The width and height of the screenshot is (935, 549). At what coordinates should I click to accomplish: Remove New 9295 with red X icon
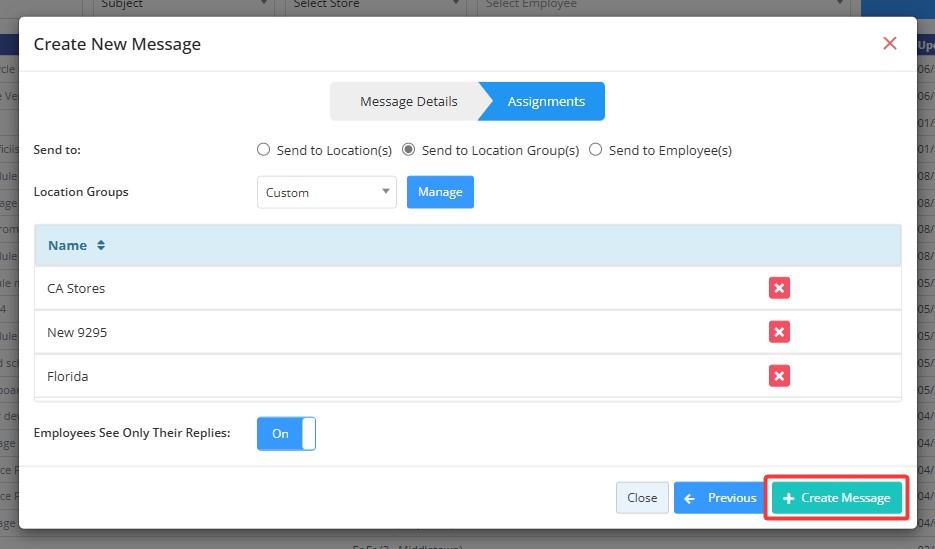coord(779,332)
